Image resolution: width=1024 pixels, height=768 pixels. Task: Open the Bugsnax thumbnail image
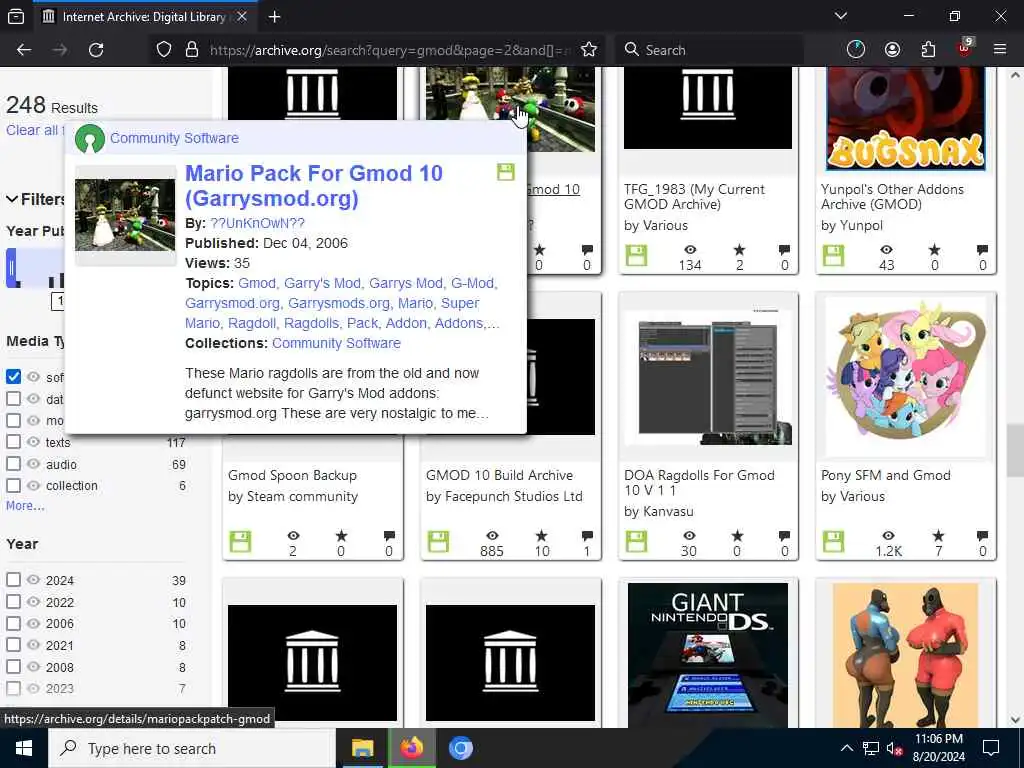[906, 118]
